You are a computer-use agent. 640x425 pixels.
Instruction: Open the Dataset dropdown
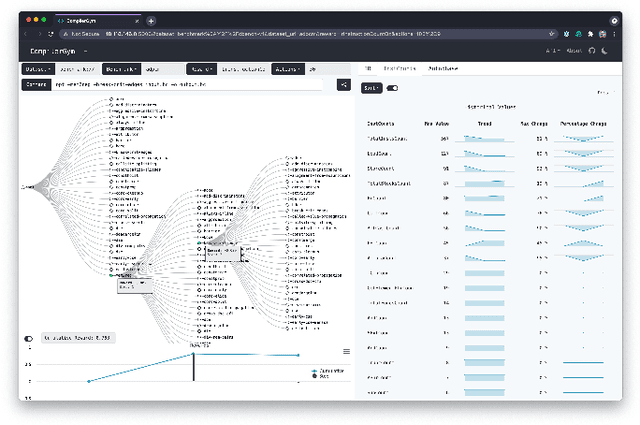[39, 69]
